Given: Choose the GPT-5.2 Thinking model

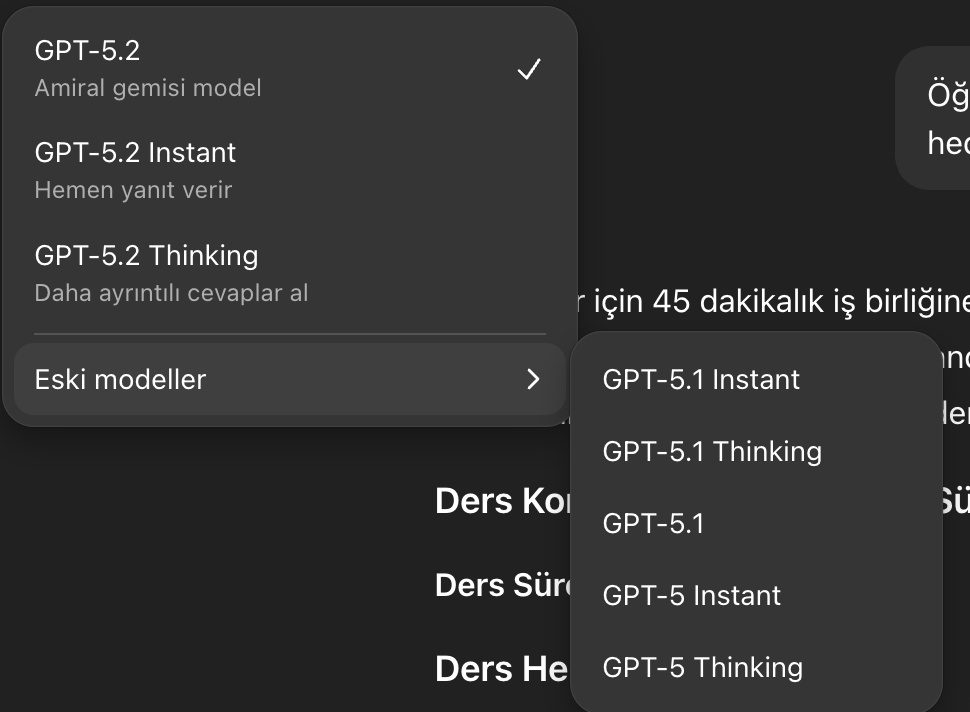Looking at the screenshot, I should (290, 273).
